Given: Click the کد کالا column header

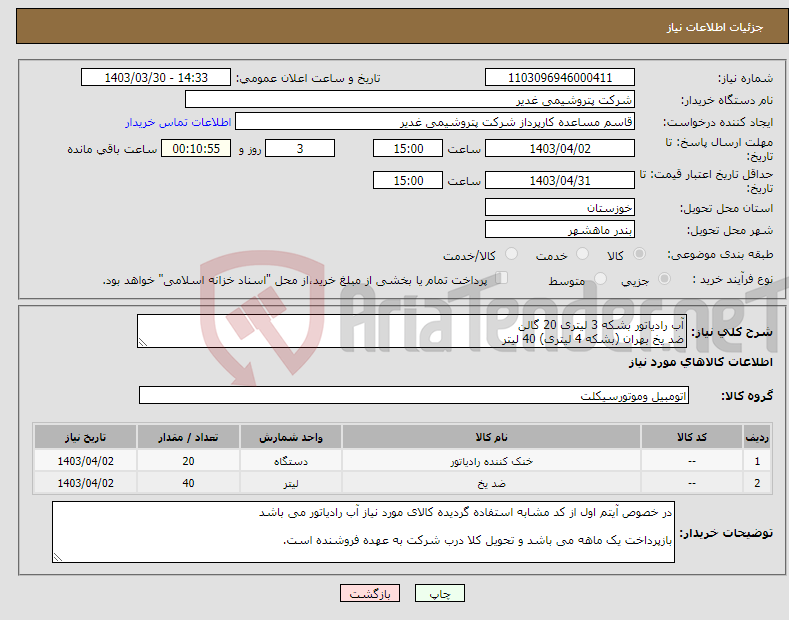Looking at the screenshot, I should pos(692,437).
